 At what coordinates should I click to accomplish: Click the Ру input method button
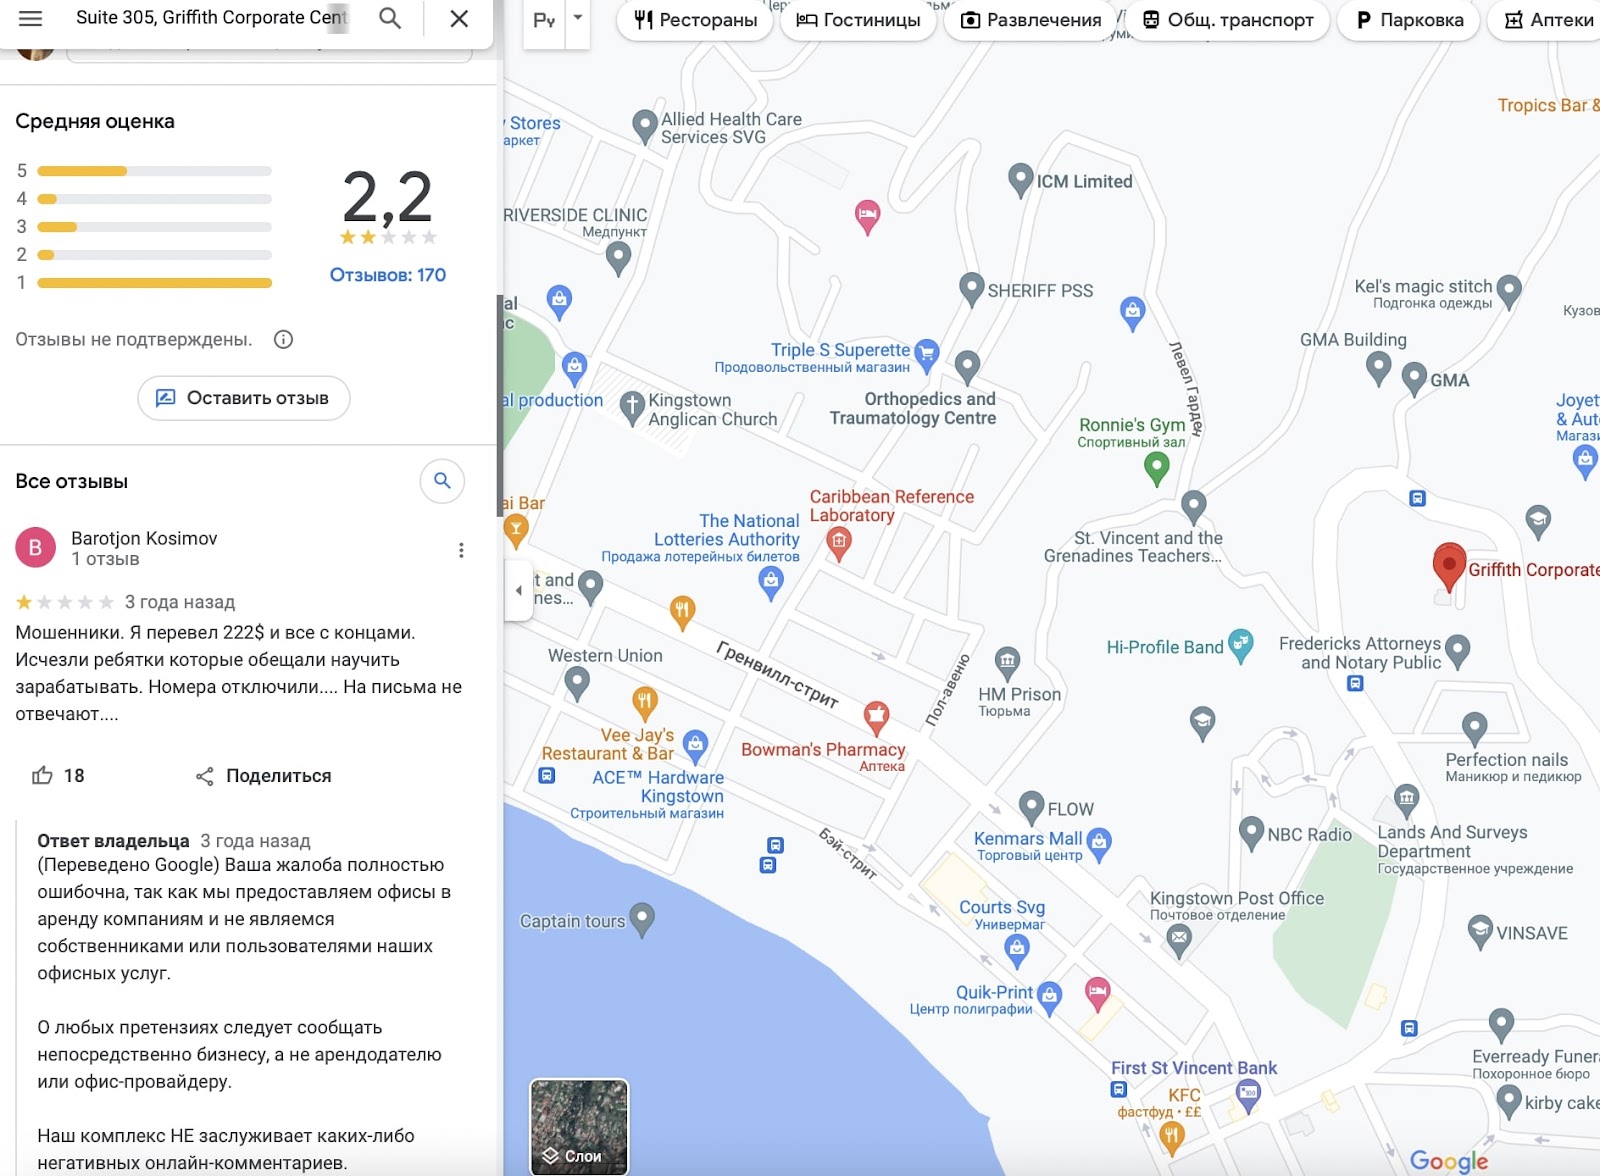pyautogui.click(x=544, y=20)
